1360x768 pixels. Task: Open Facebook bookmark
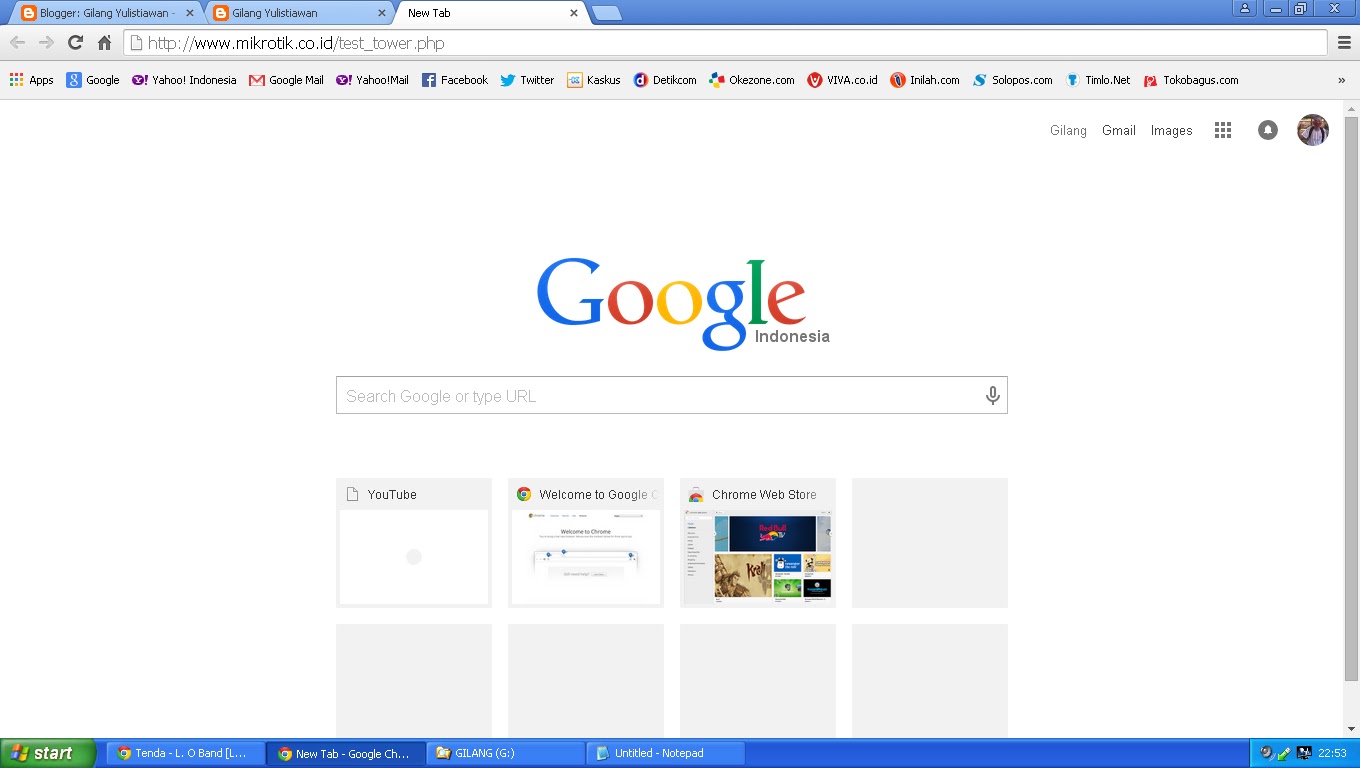pyautogui.click(x=455, y=80)
